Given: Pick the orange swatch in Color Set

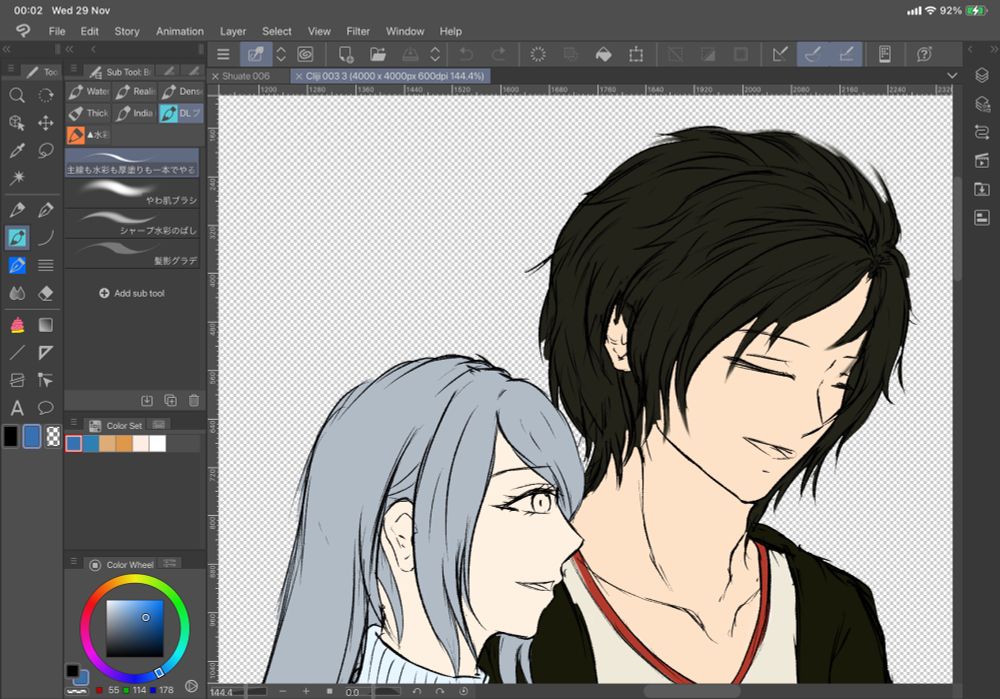Looking at the screenshot, I should (x=124, y=443).
